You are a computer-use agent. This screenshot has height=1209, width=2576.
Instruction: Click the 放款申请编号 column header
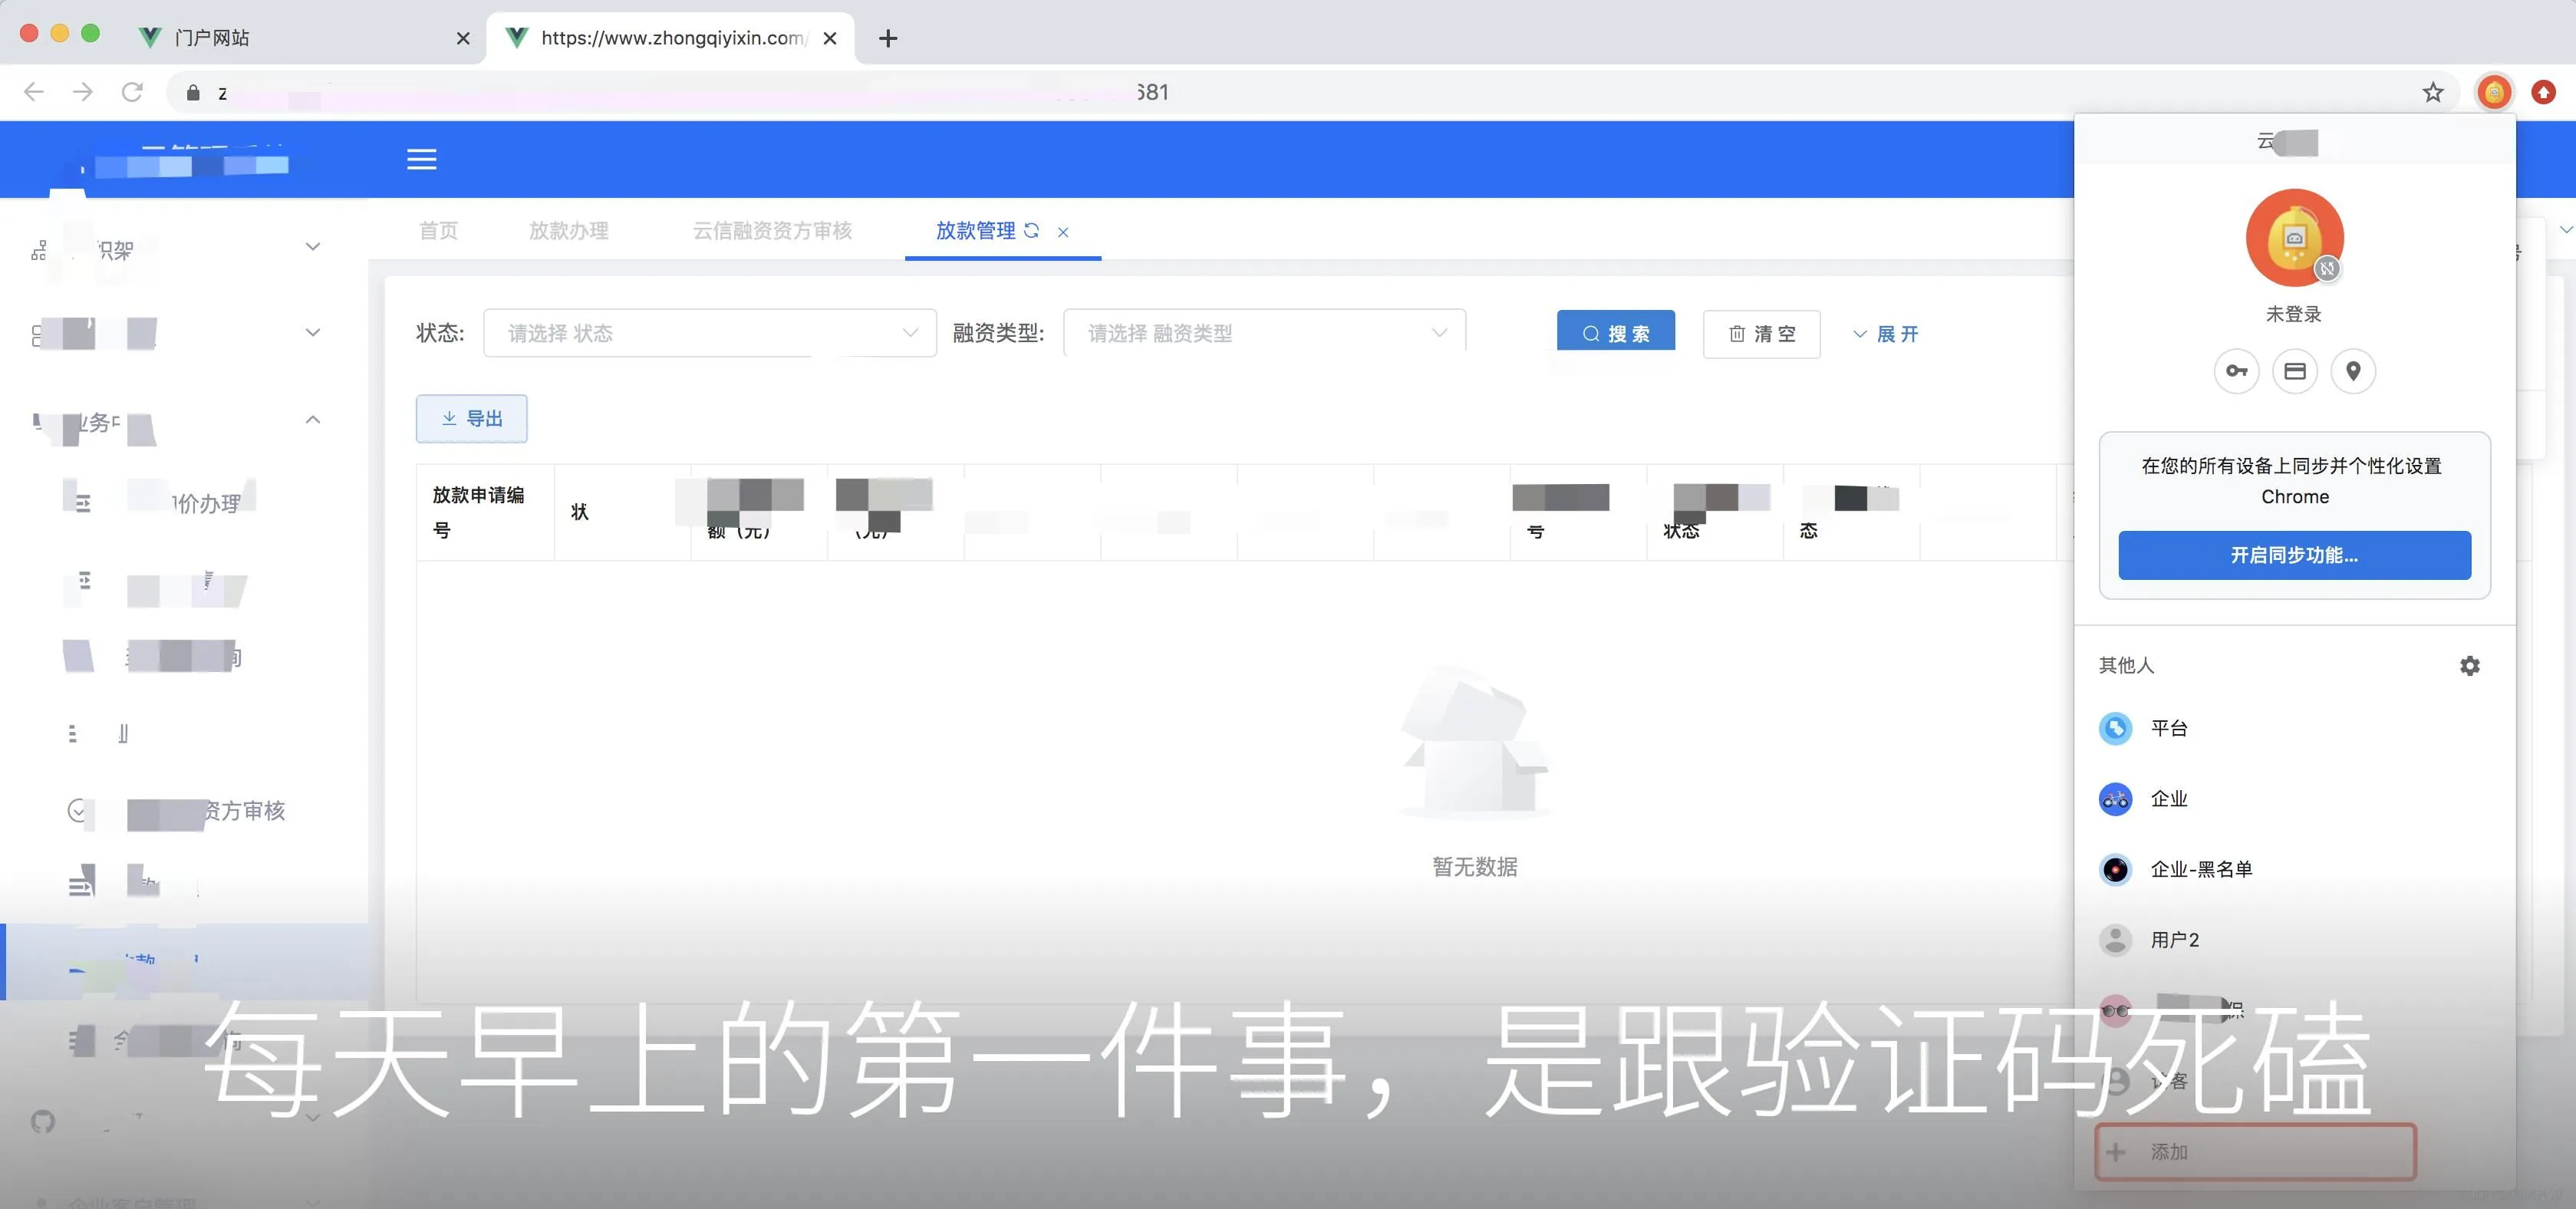pos(485,512)
